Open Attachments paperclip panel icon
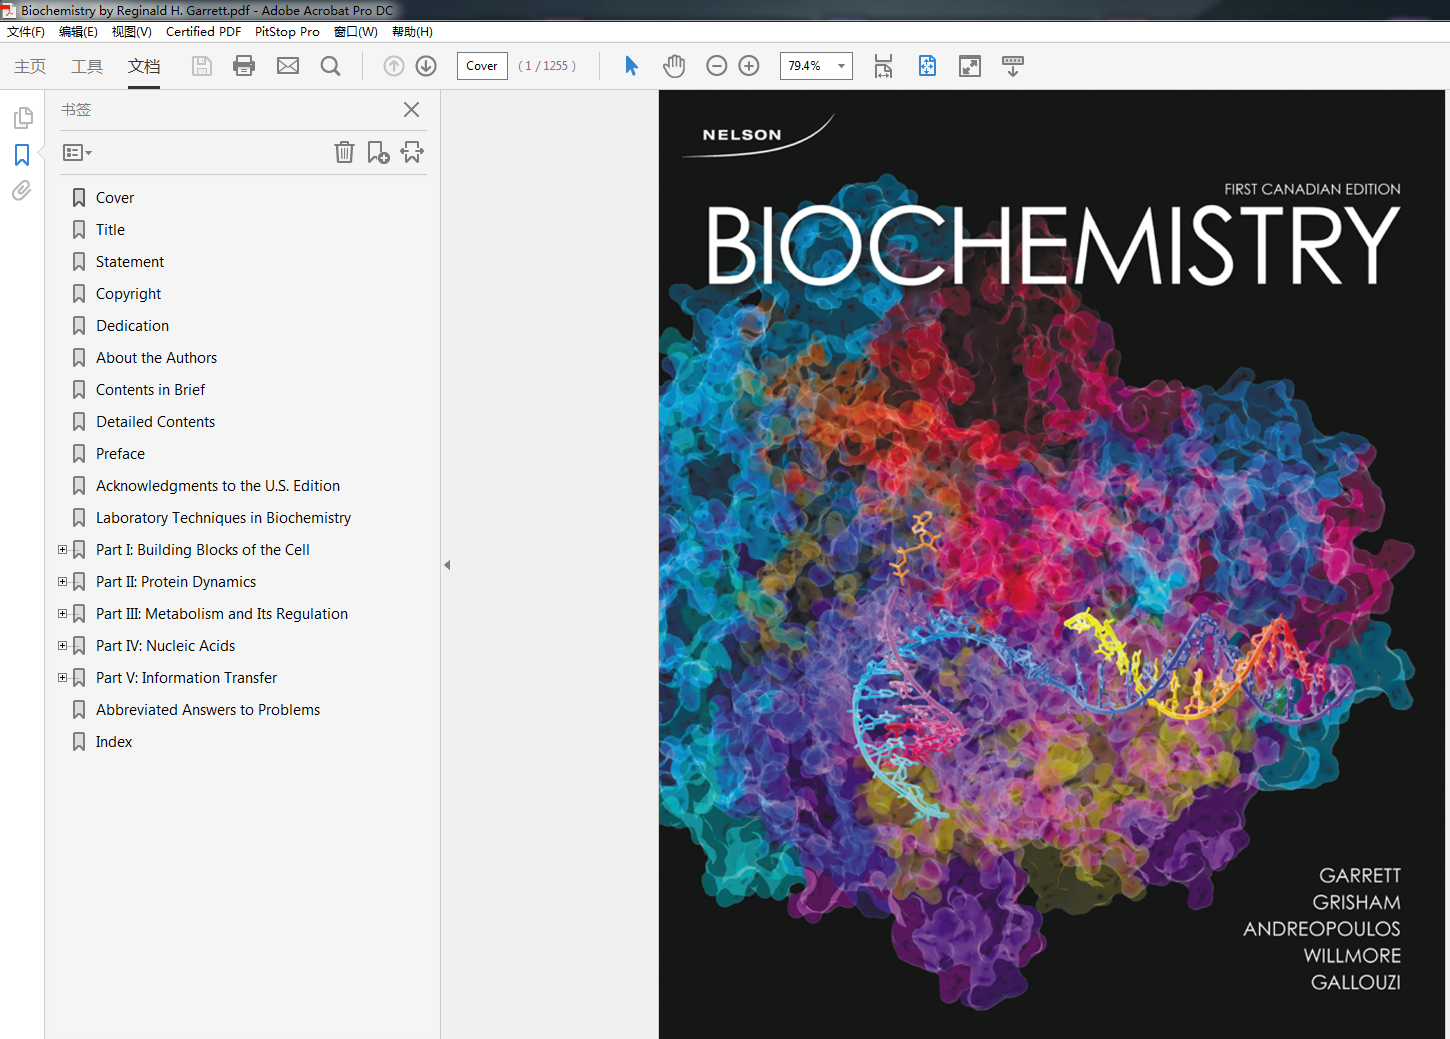 click(22, 190)
